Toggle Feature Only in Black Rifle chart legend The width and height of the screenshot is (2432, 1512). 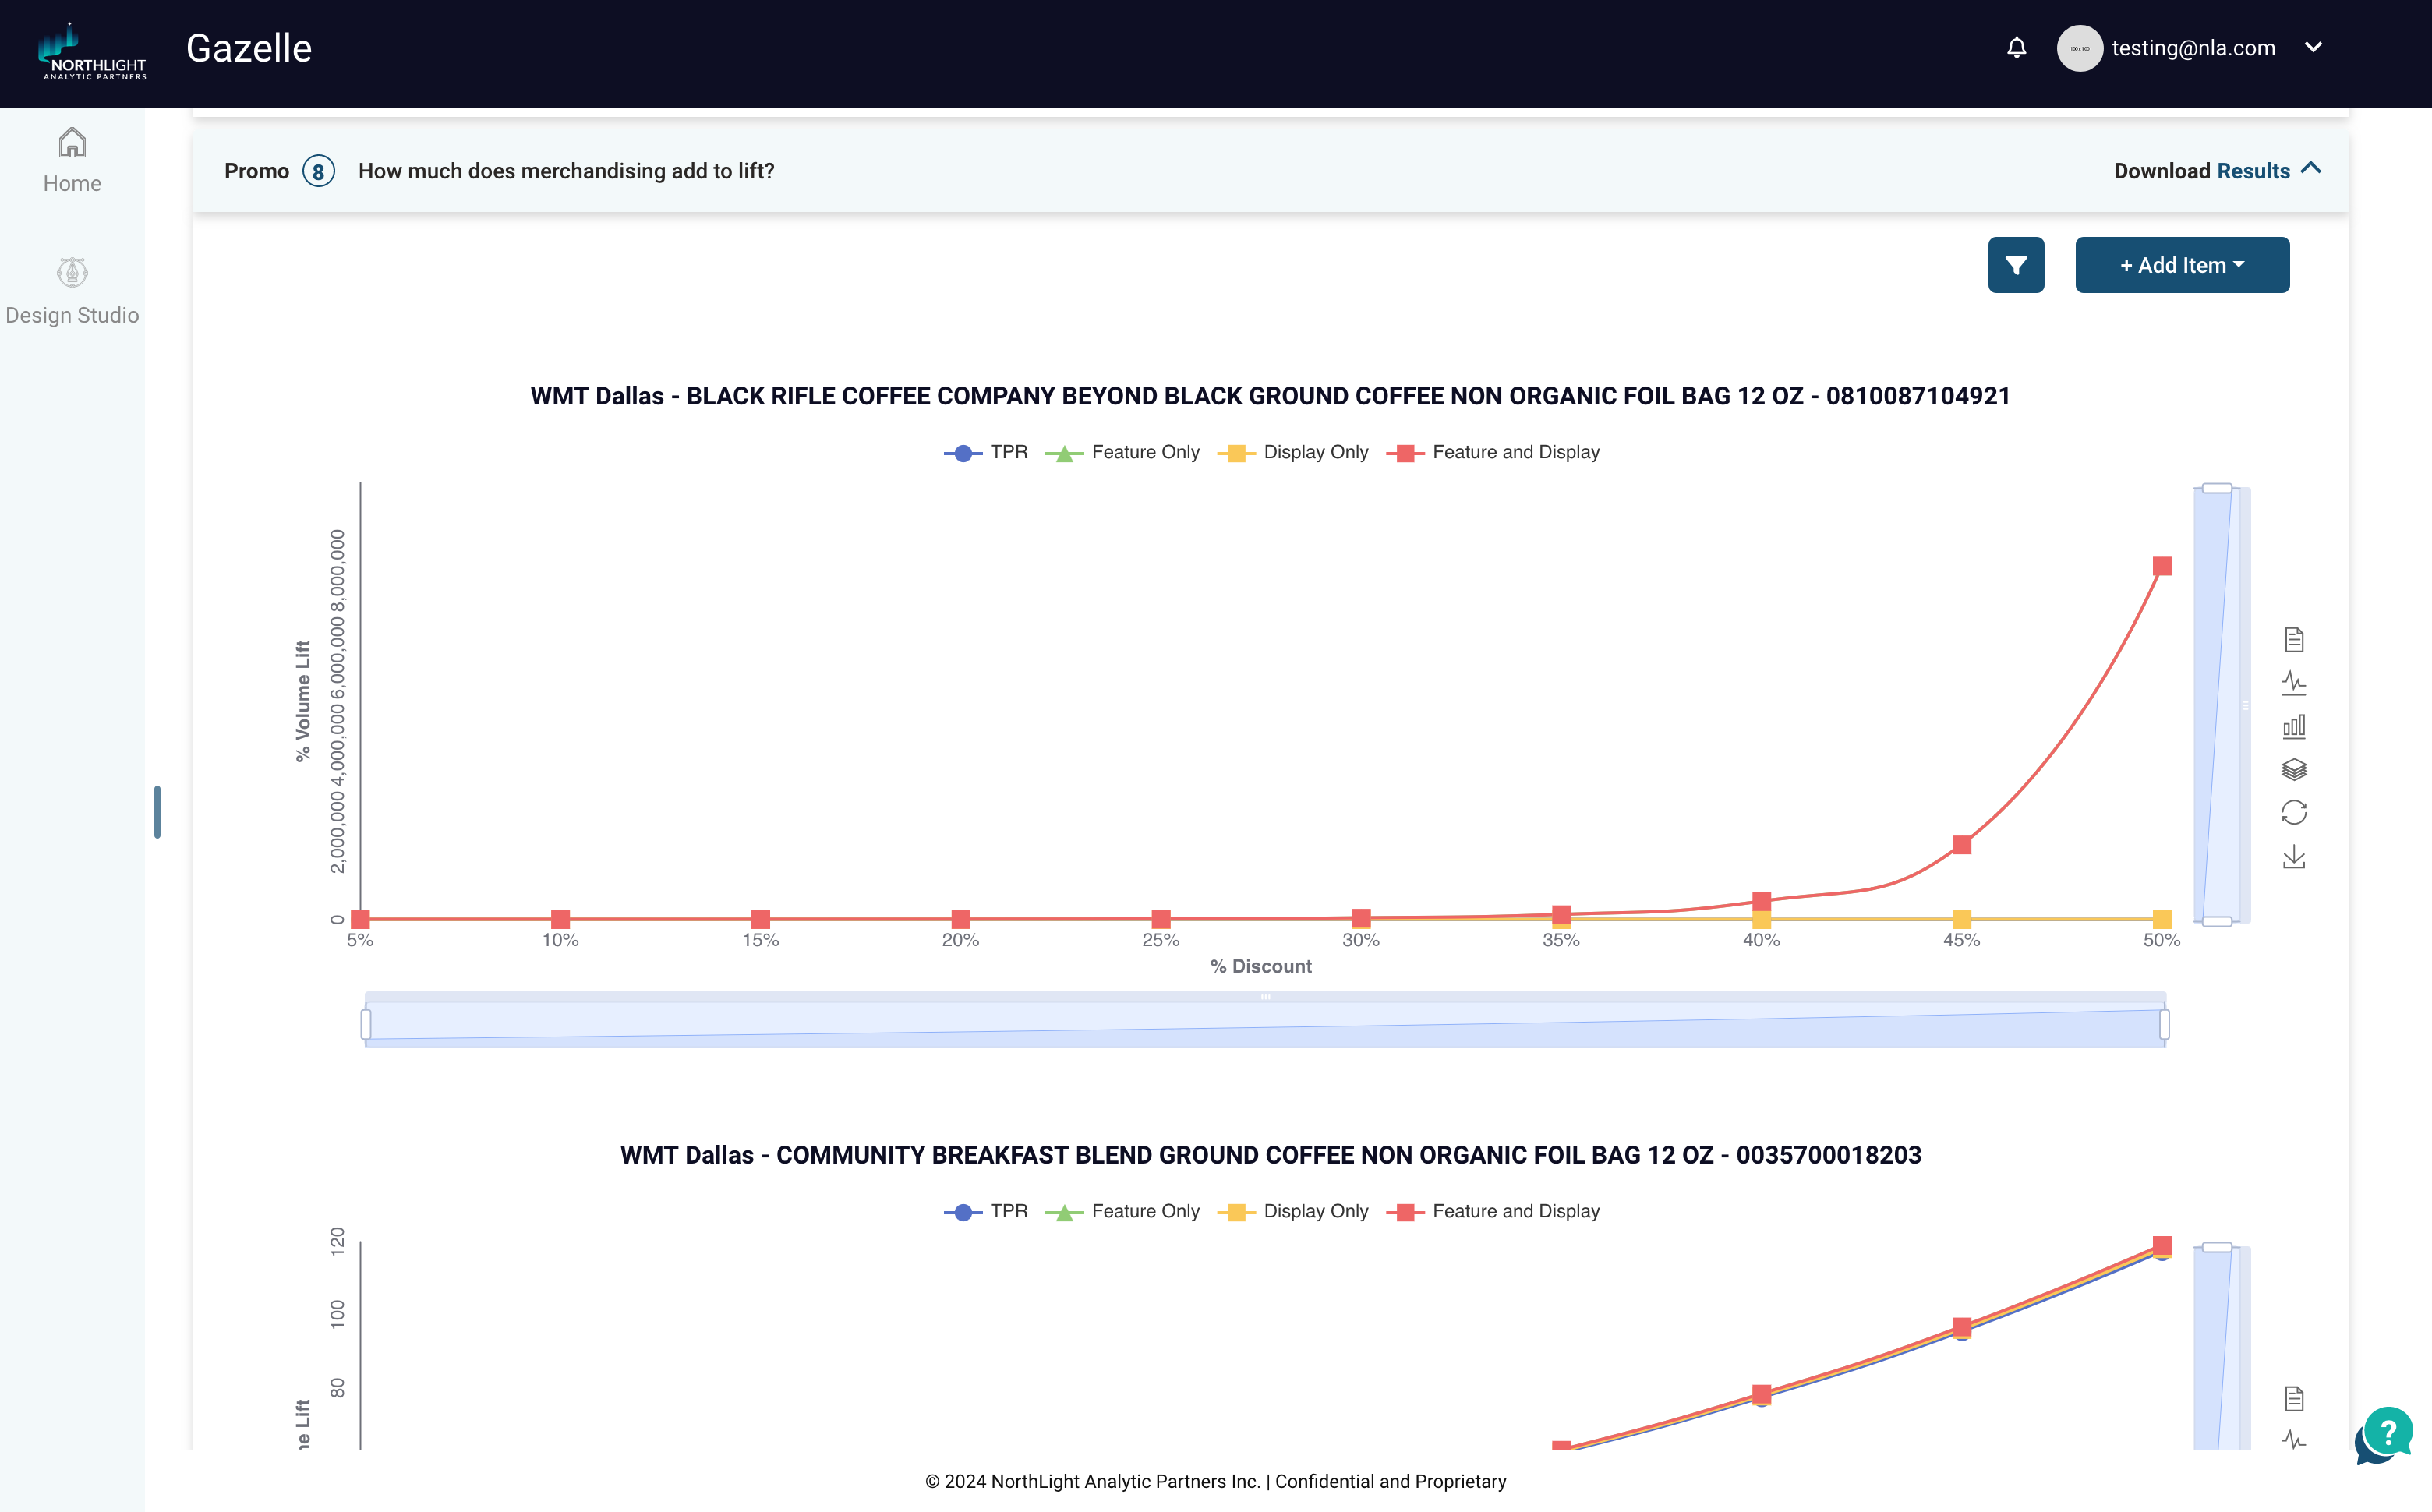[1122, 452]
